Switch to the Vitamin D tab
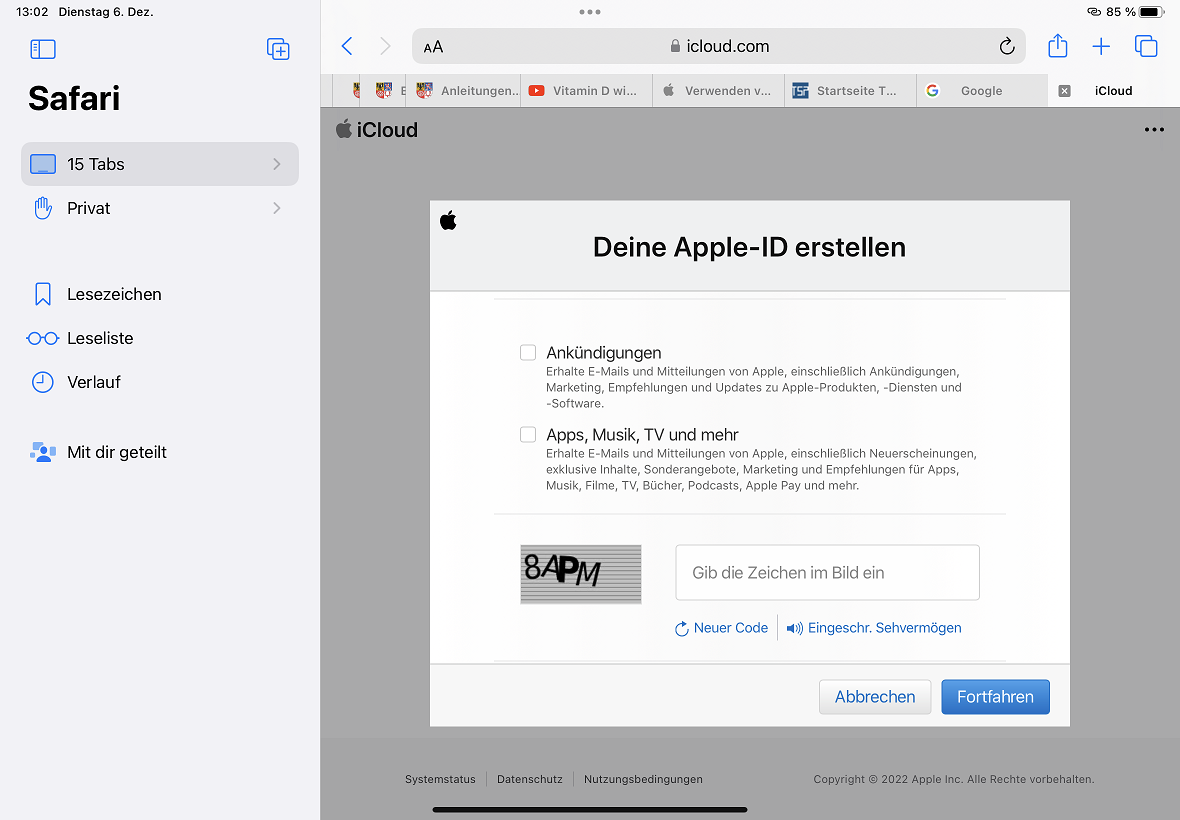Screen dimensions: 1180x820 [586, 91]
